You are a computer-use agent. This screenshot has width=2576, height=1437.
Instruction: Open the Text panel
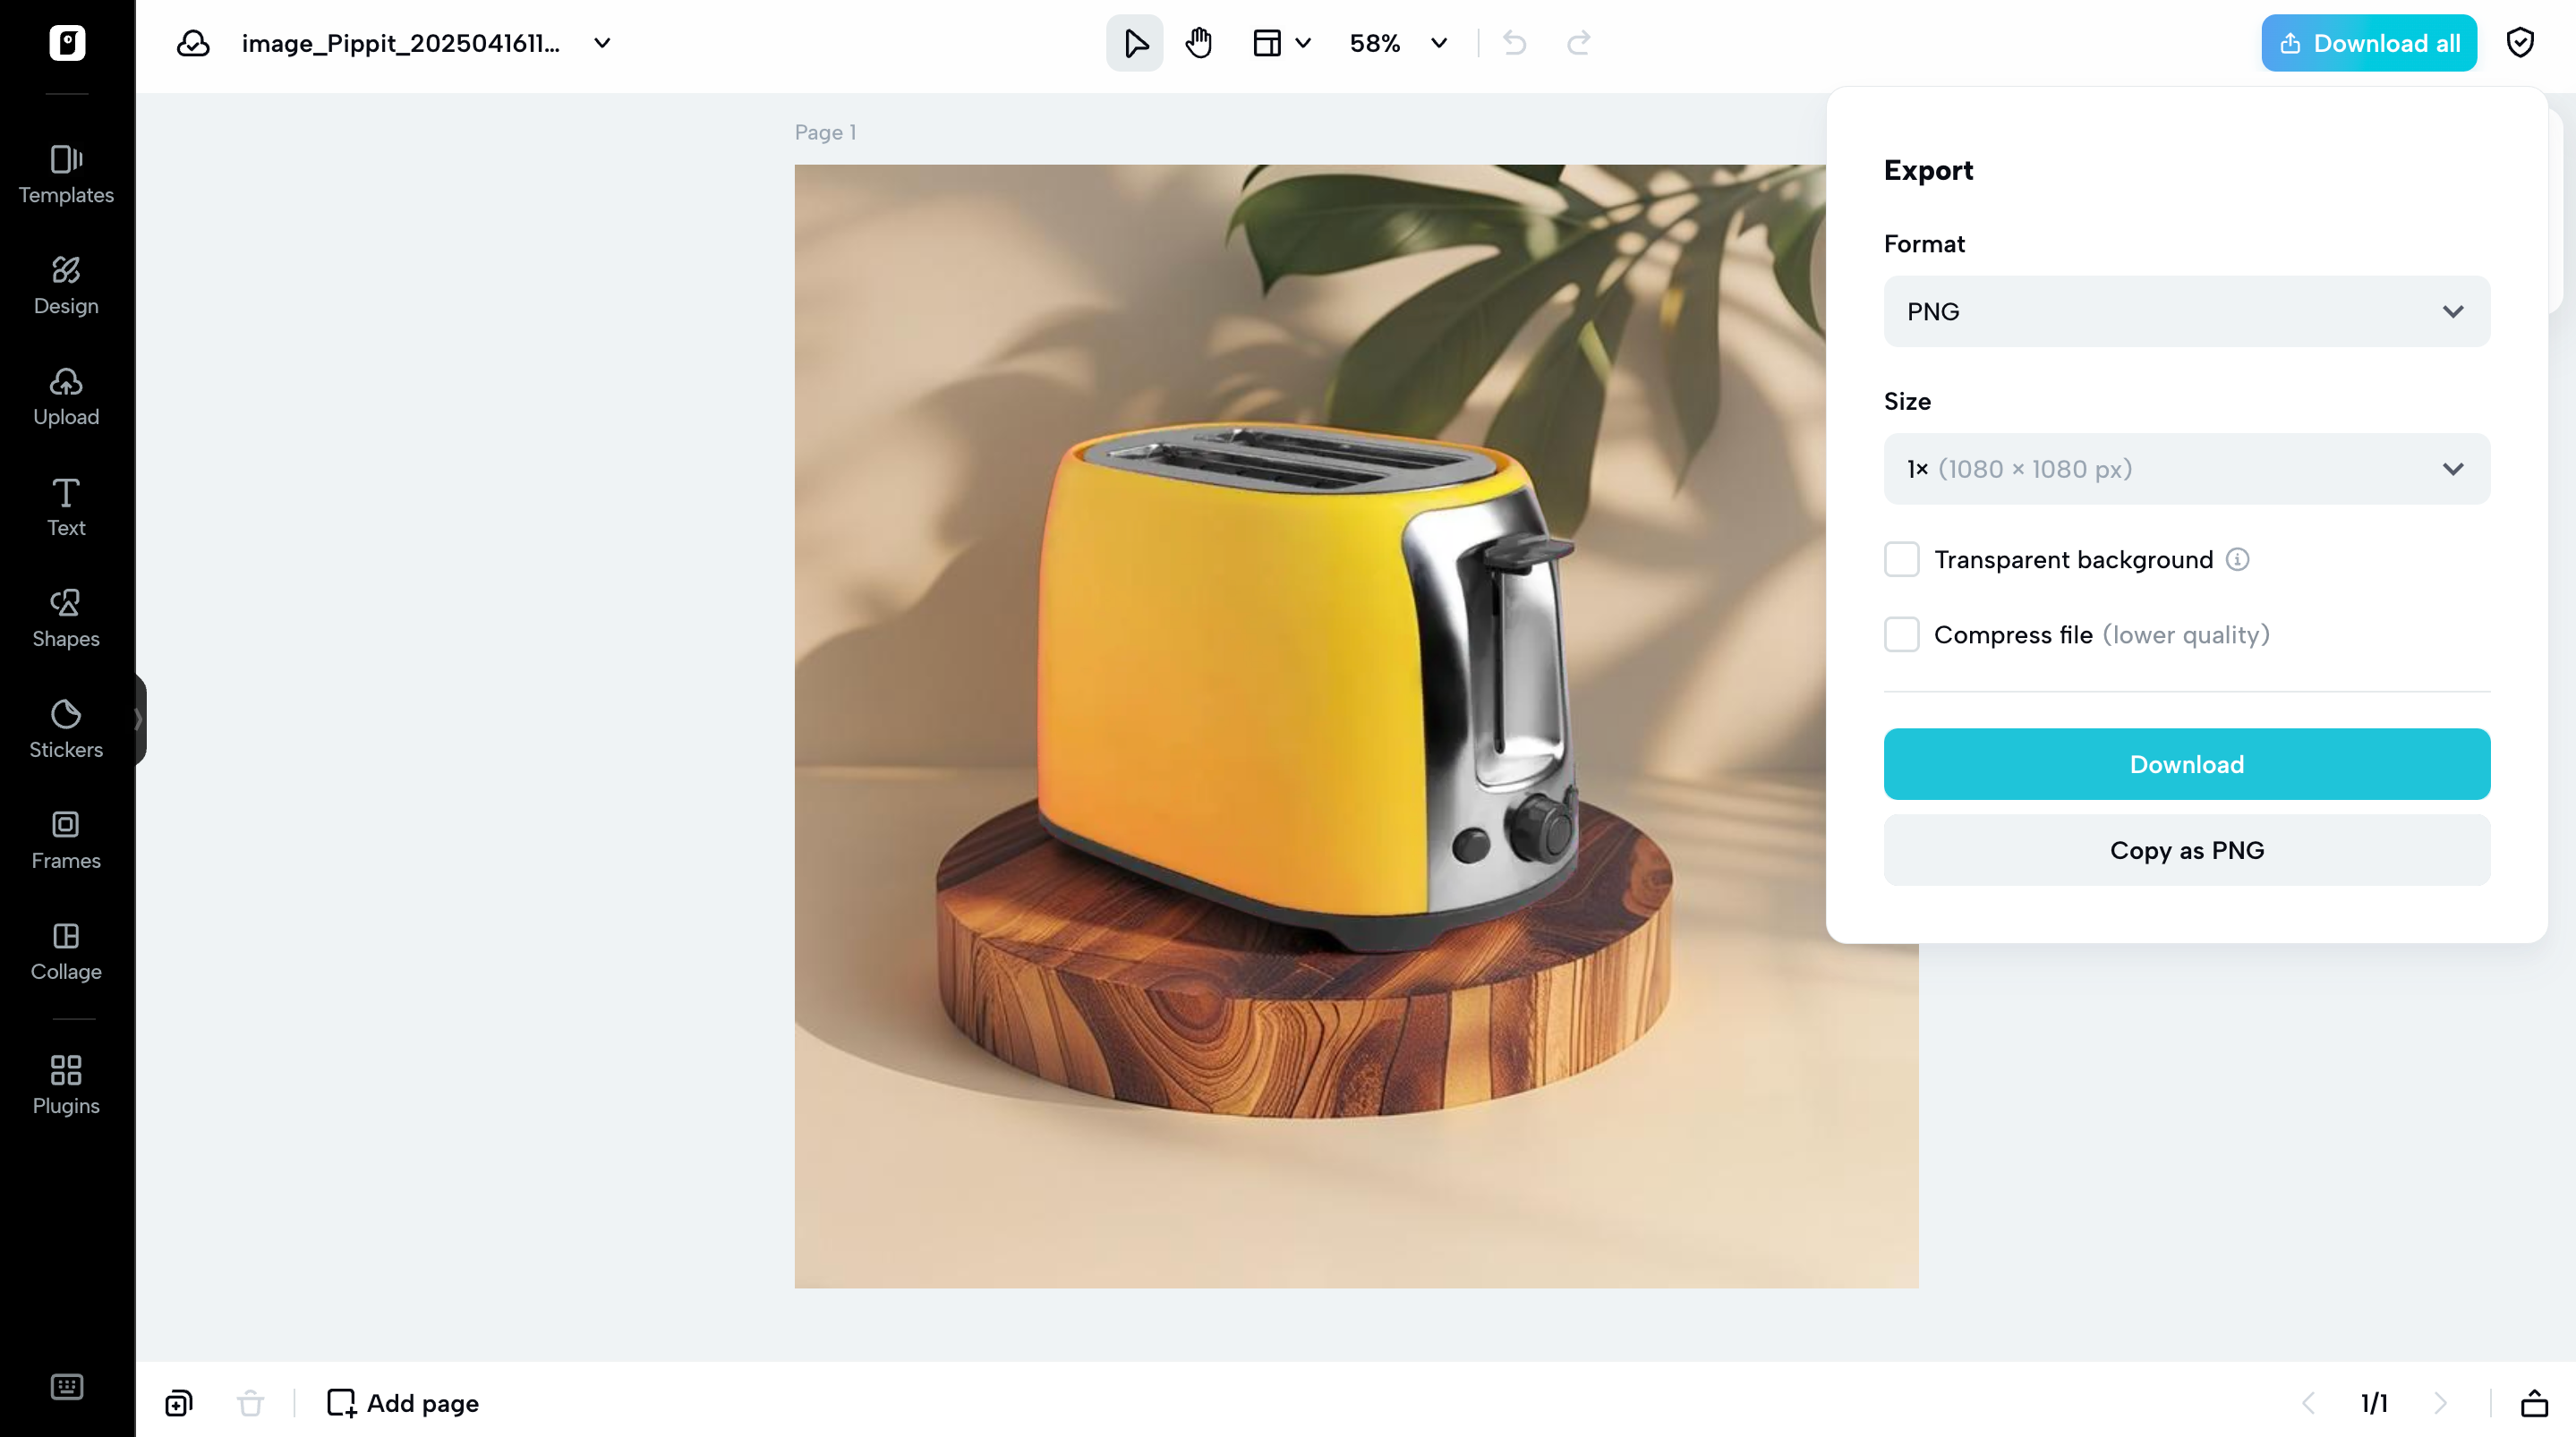pyautogui.click(x=66, y=507)
